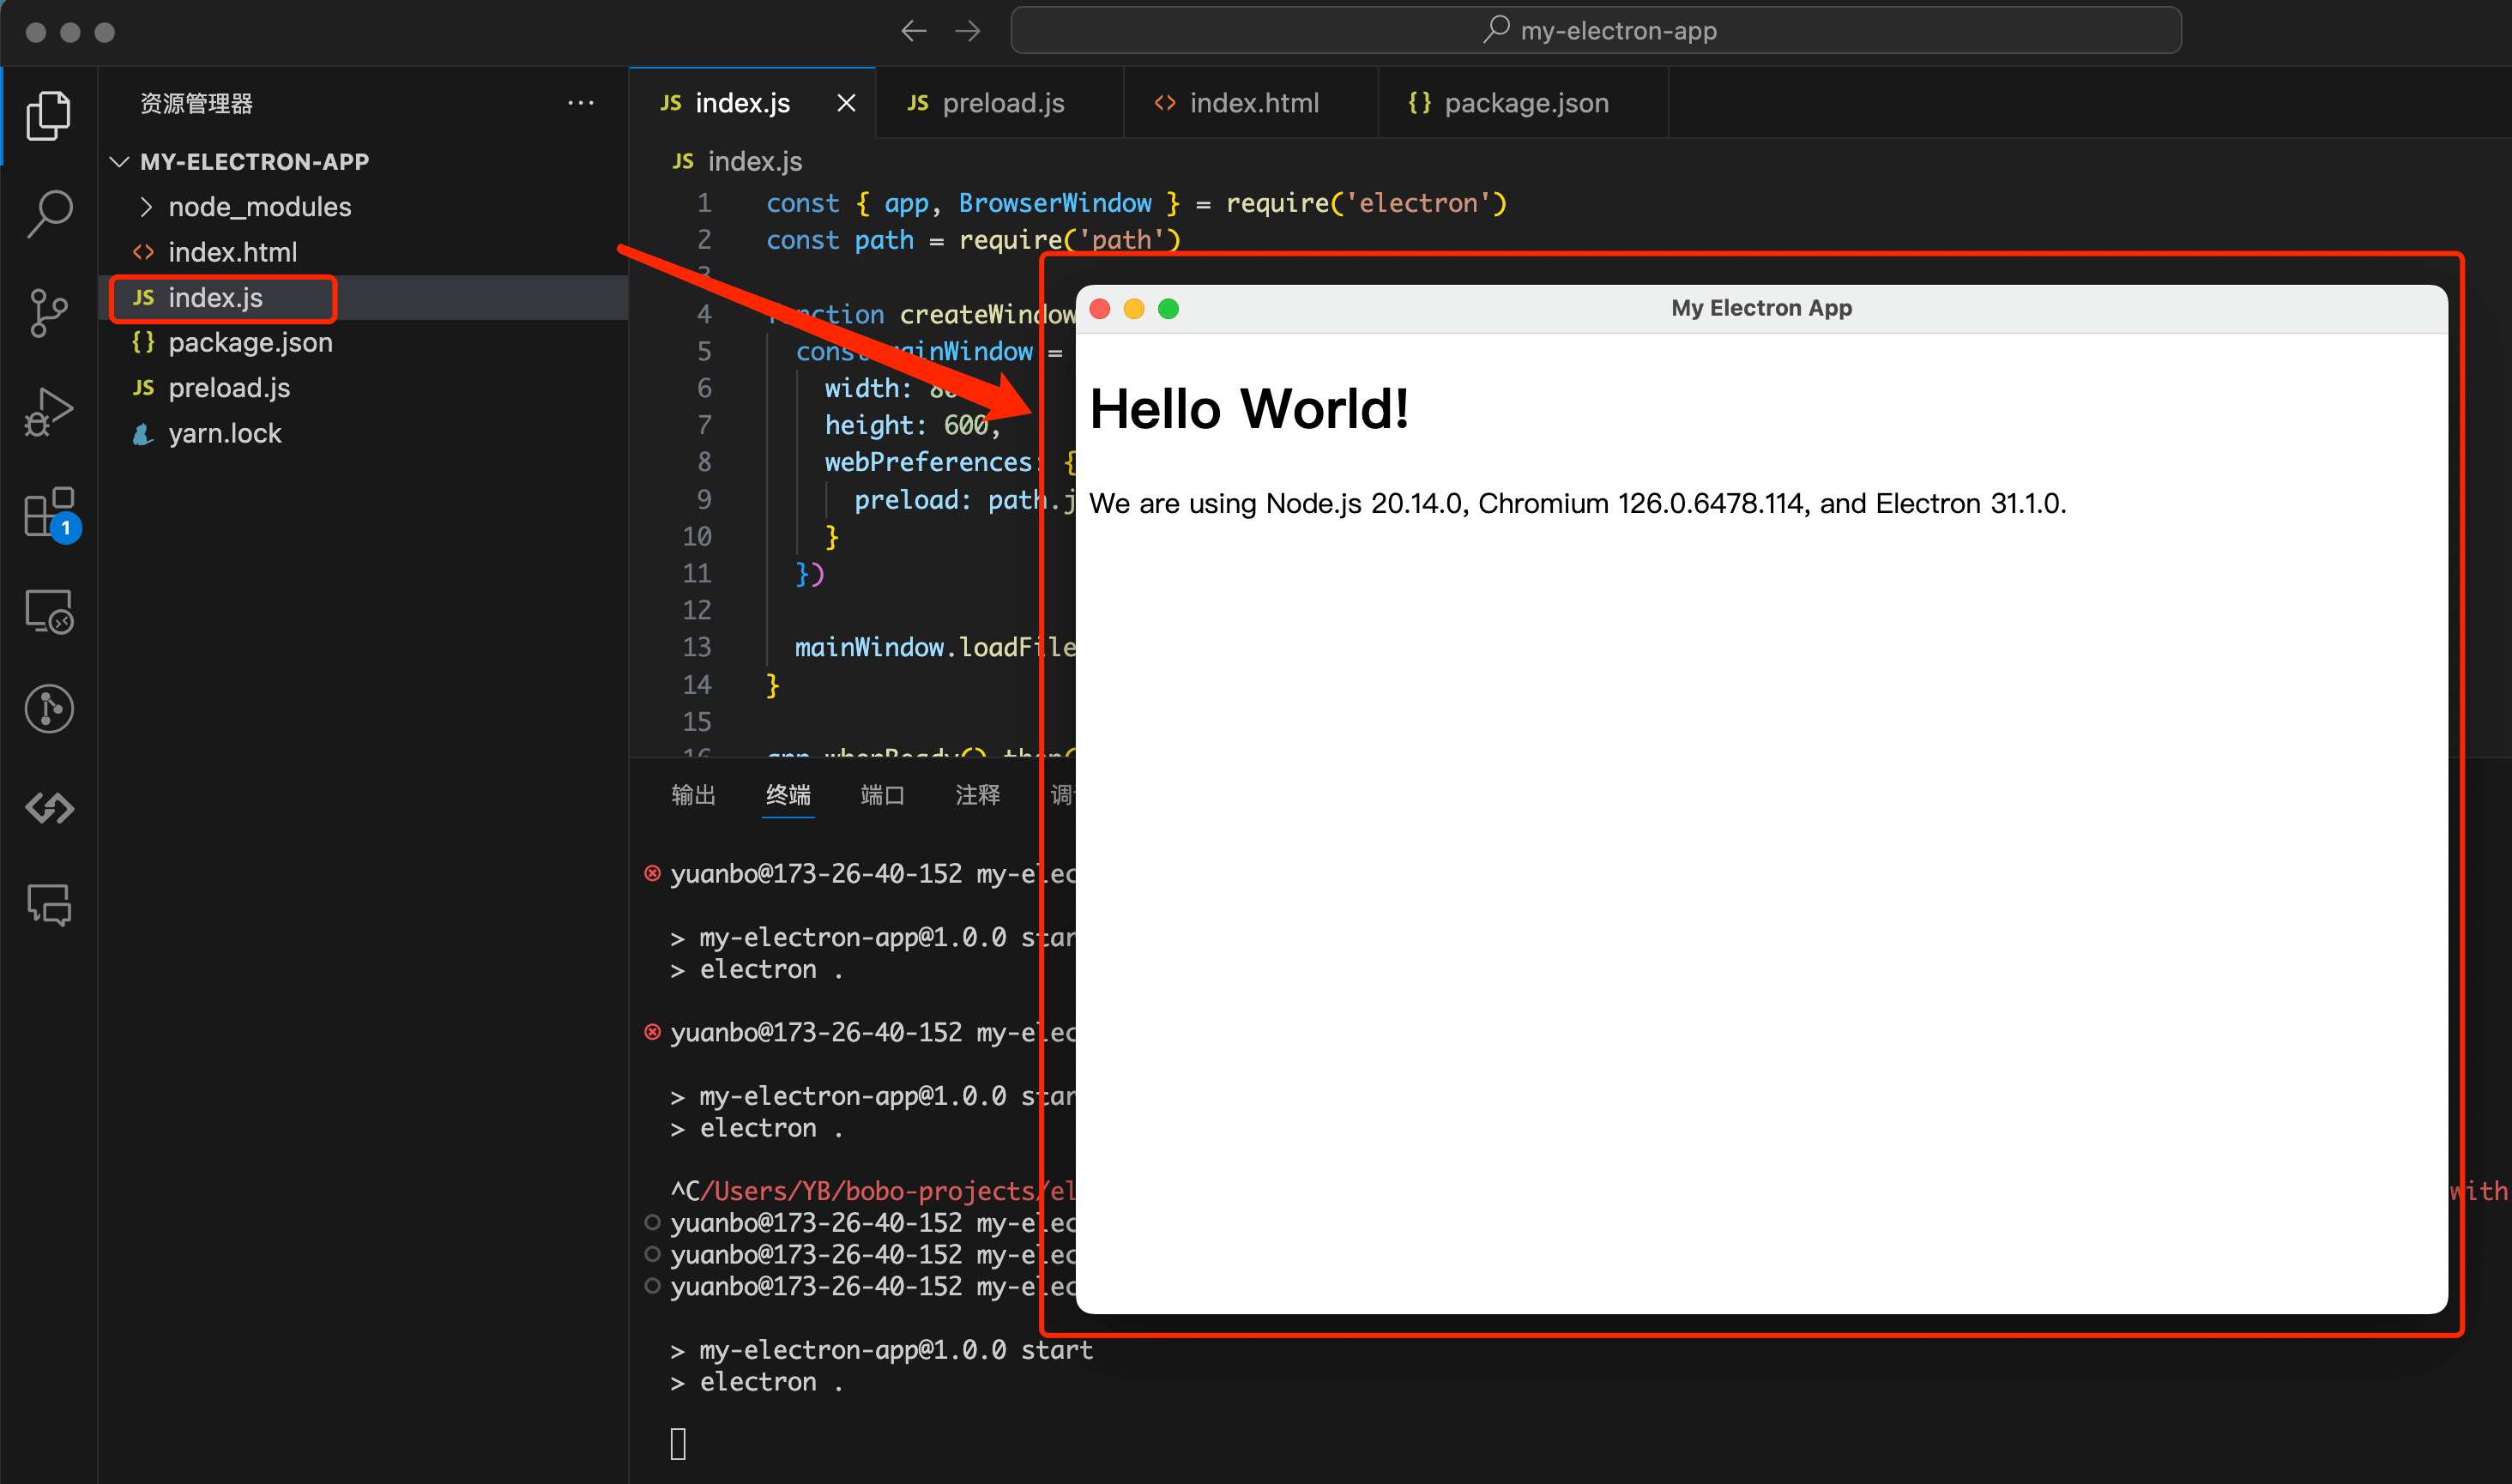The height and width of the screenshot is (1484, 2512).
Task: Open the Extensions view with badge
Action: point(48,512)
